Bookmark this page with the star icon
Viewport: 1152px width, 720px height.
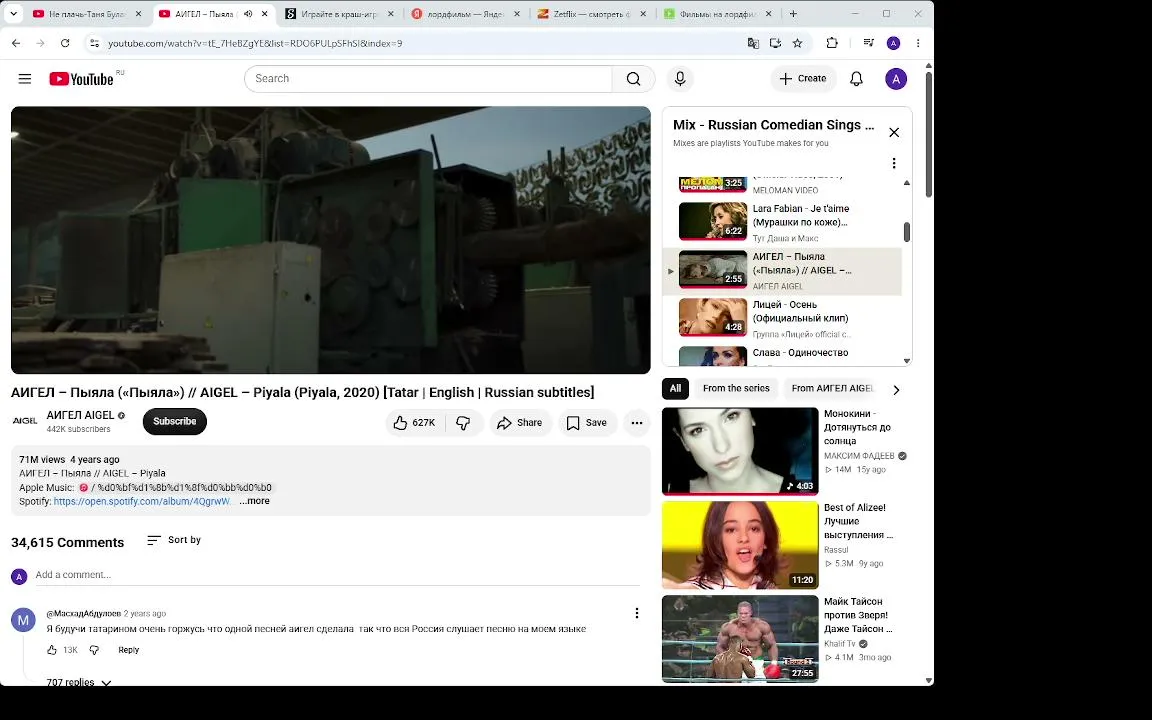797,43
